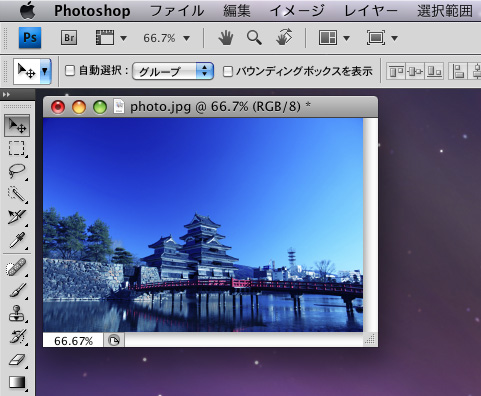This screenshot has width=481, height=396.
Task: Open the Apple menu
Action: 28,10
